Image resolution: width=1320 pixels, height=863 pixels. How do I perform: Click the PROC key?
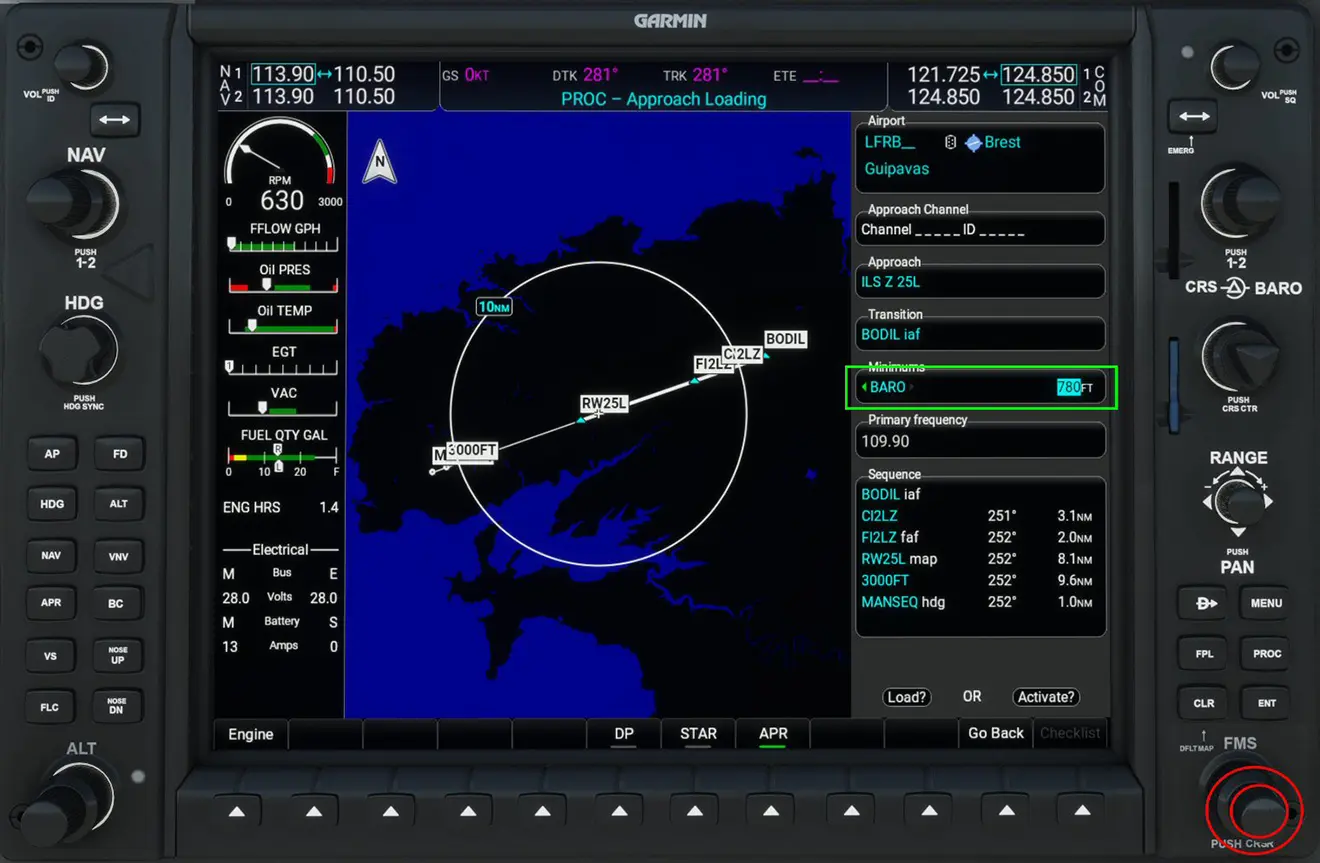[x=1267, y=654]
